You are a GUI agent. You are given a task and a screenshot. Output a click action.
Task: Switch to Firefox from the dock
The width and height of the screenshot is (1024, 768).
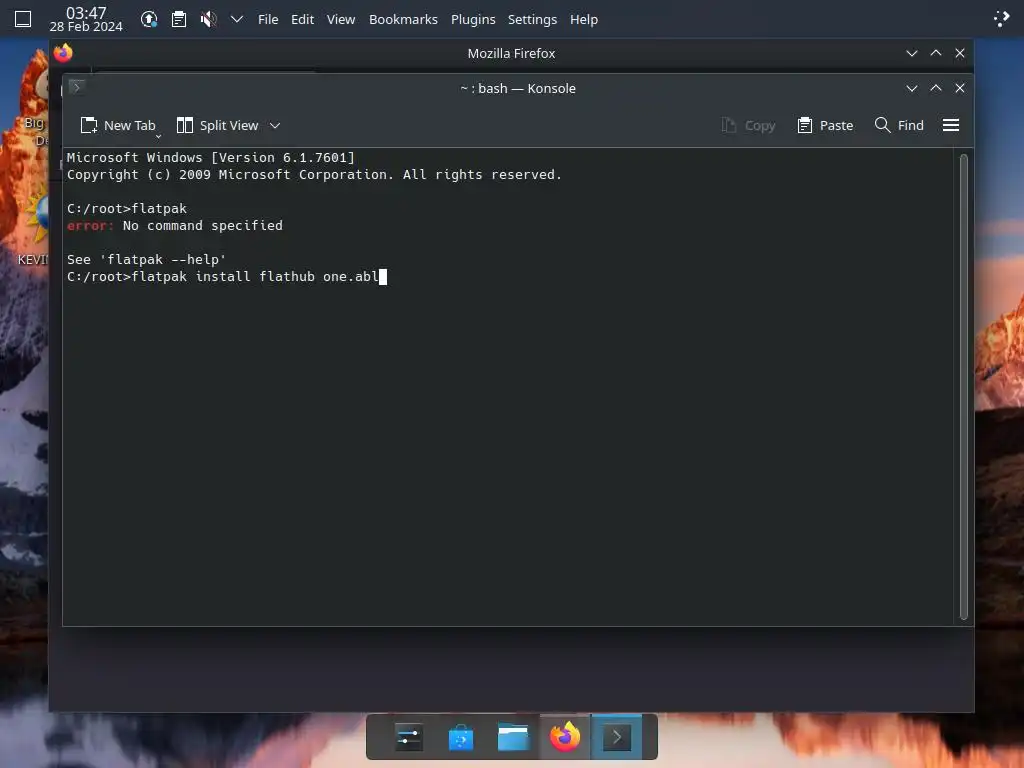pyautogui.click(x=565, y=737)
